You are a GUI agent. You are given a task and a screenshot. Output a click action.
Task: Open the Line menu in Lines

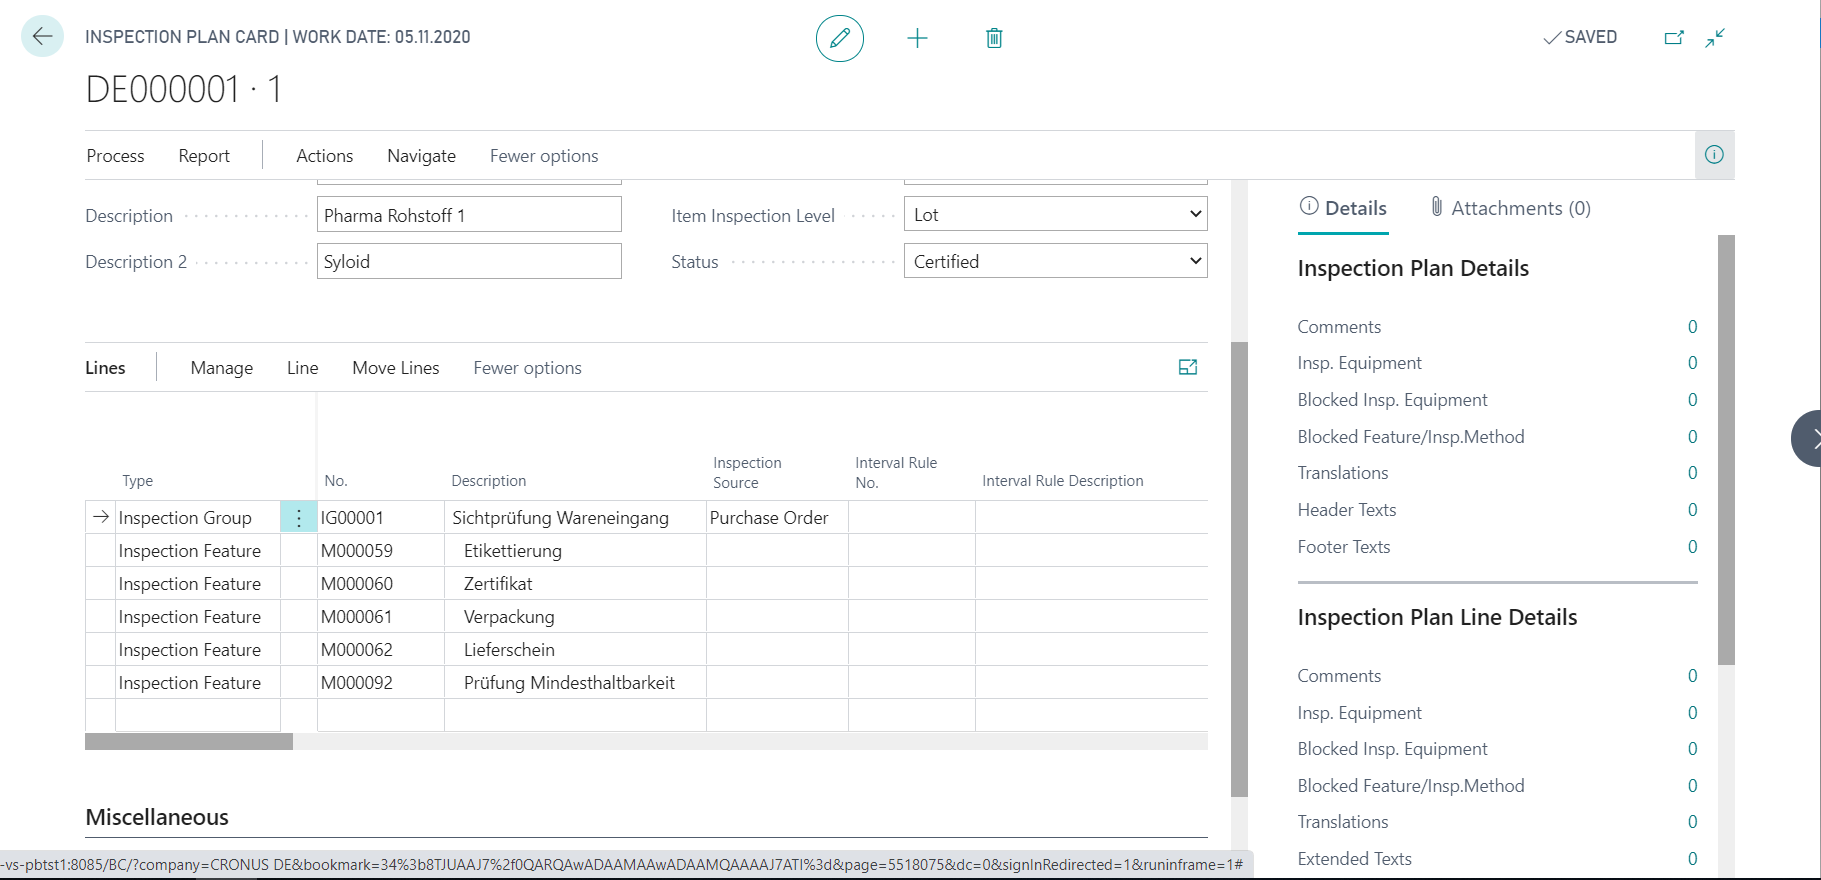tap(303, 368)
